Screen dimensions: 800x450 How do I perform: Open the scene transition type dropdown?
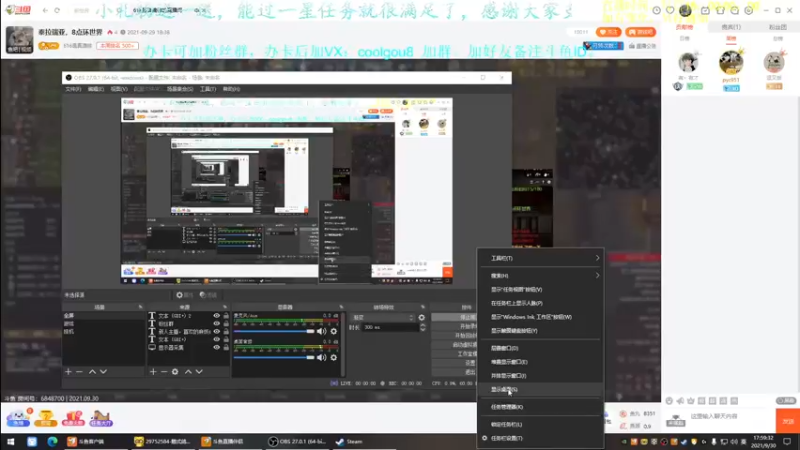(x=383, y=317)
